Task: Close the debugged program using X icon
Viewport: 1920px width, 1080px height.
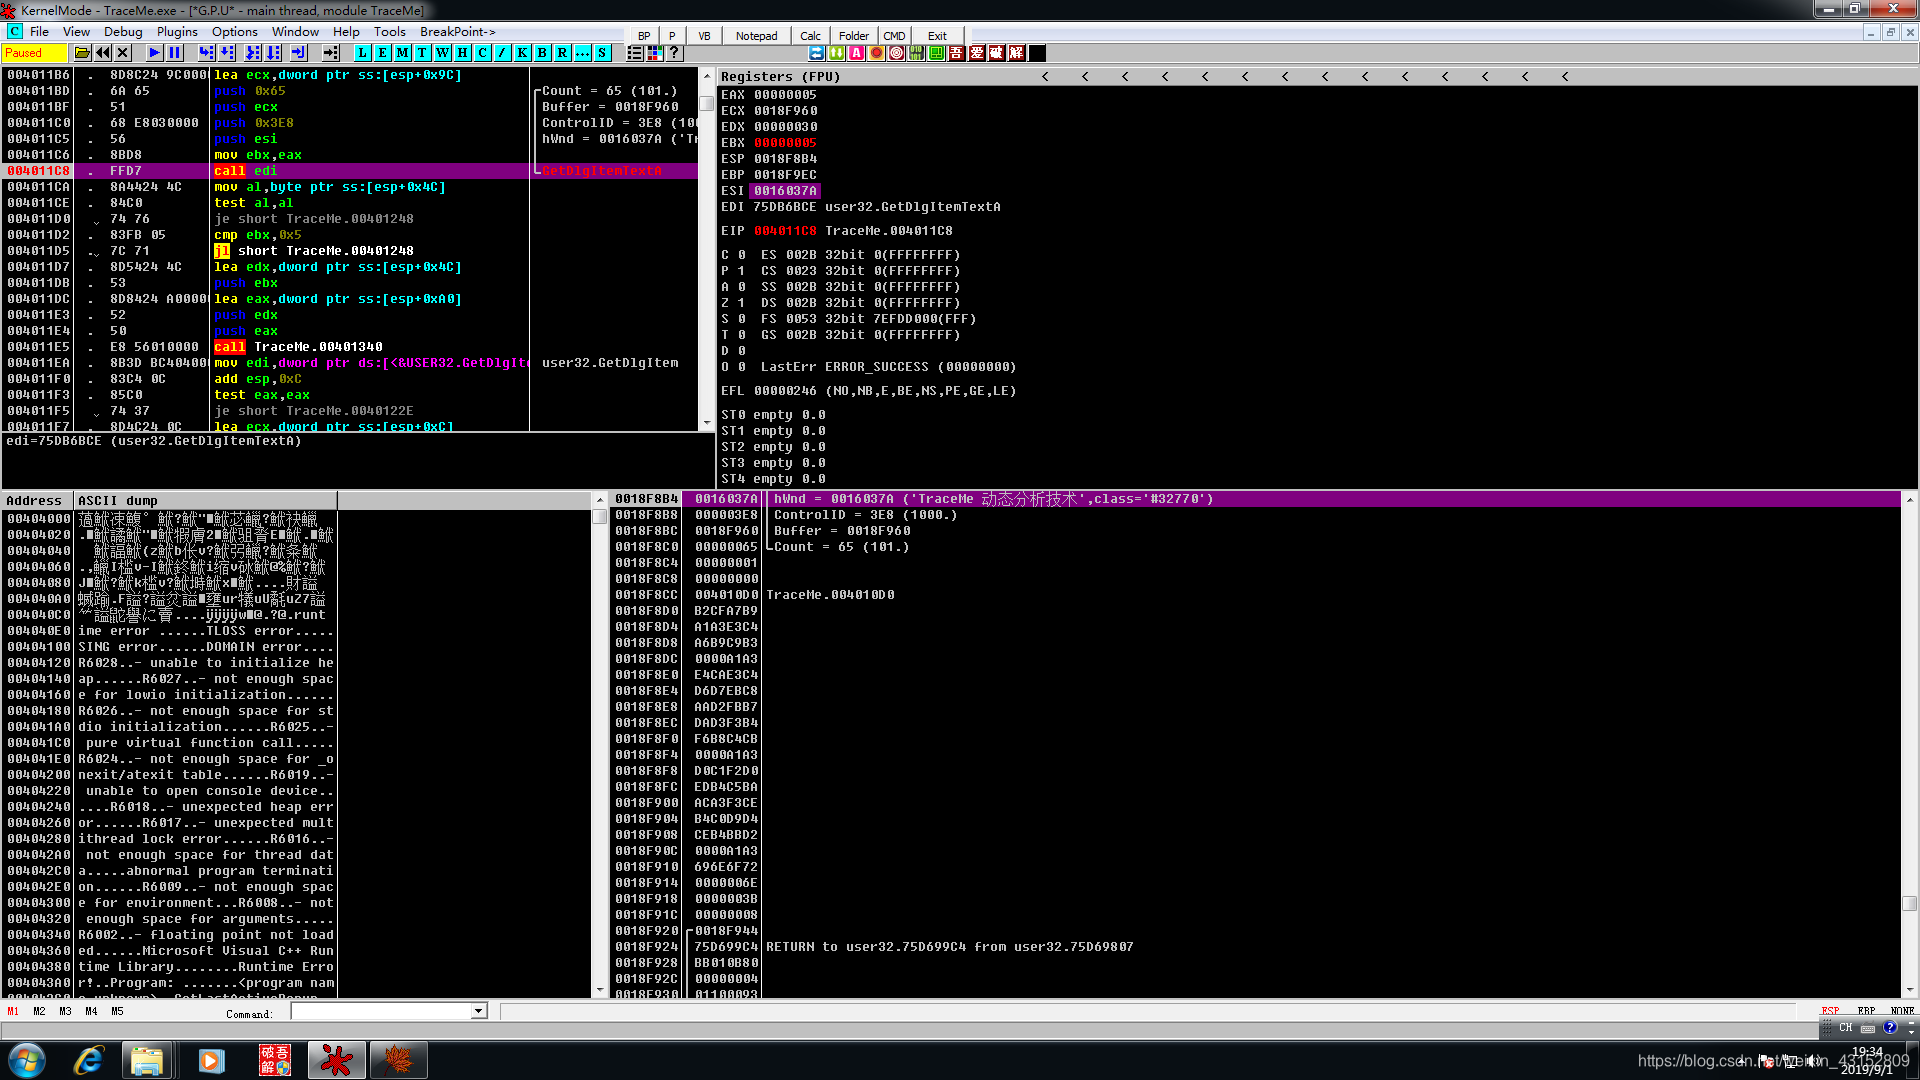Action: click(x=123, y=53)
